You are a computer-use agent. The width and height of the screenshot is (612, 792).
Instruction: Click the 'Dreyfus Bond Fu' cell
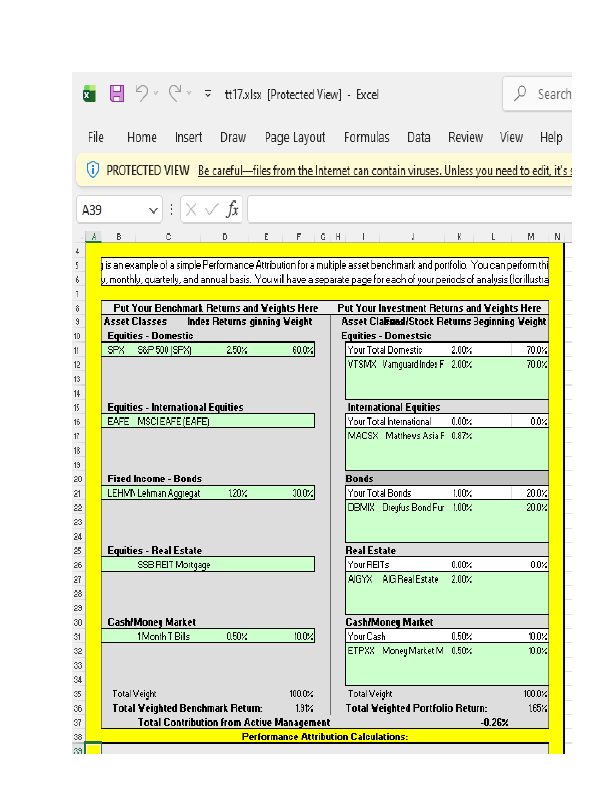[413, 508]
